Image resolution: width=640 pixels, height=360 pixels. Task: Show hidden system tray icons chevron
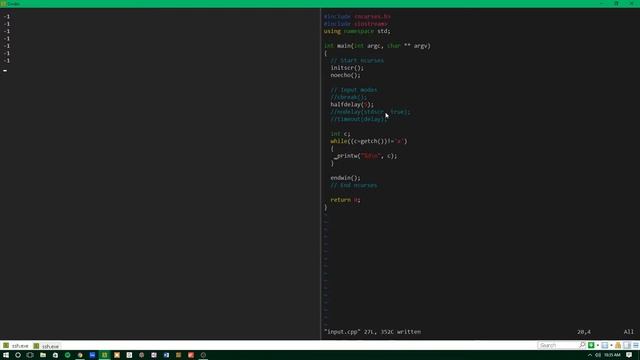[590, 355]
